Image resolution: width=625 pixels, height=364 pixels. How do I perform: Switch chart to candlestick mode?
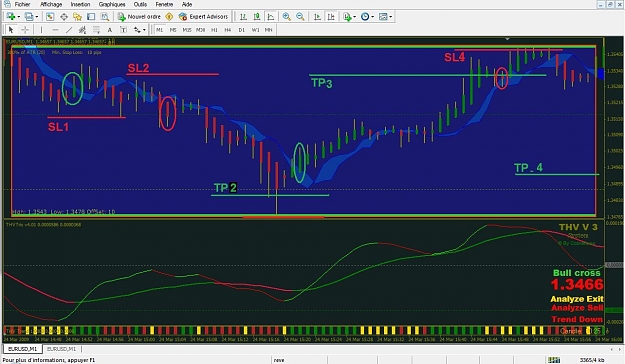pyautogui.click(x=257, y=17)
